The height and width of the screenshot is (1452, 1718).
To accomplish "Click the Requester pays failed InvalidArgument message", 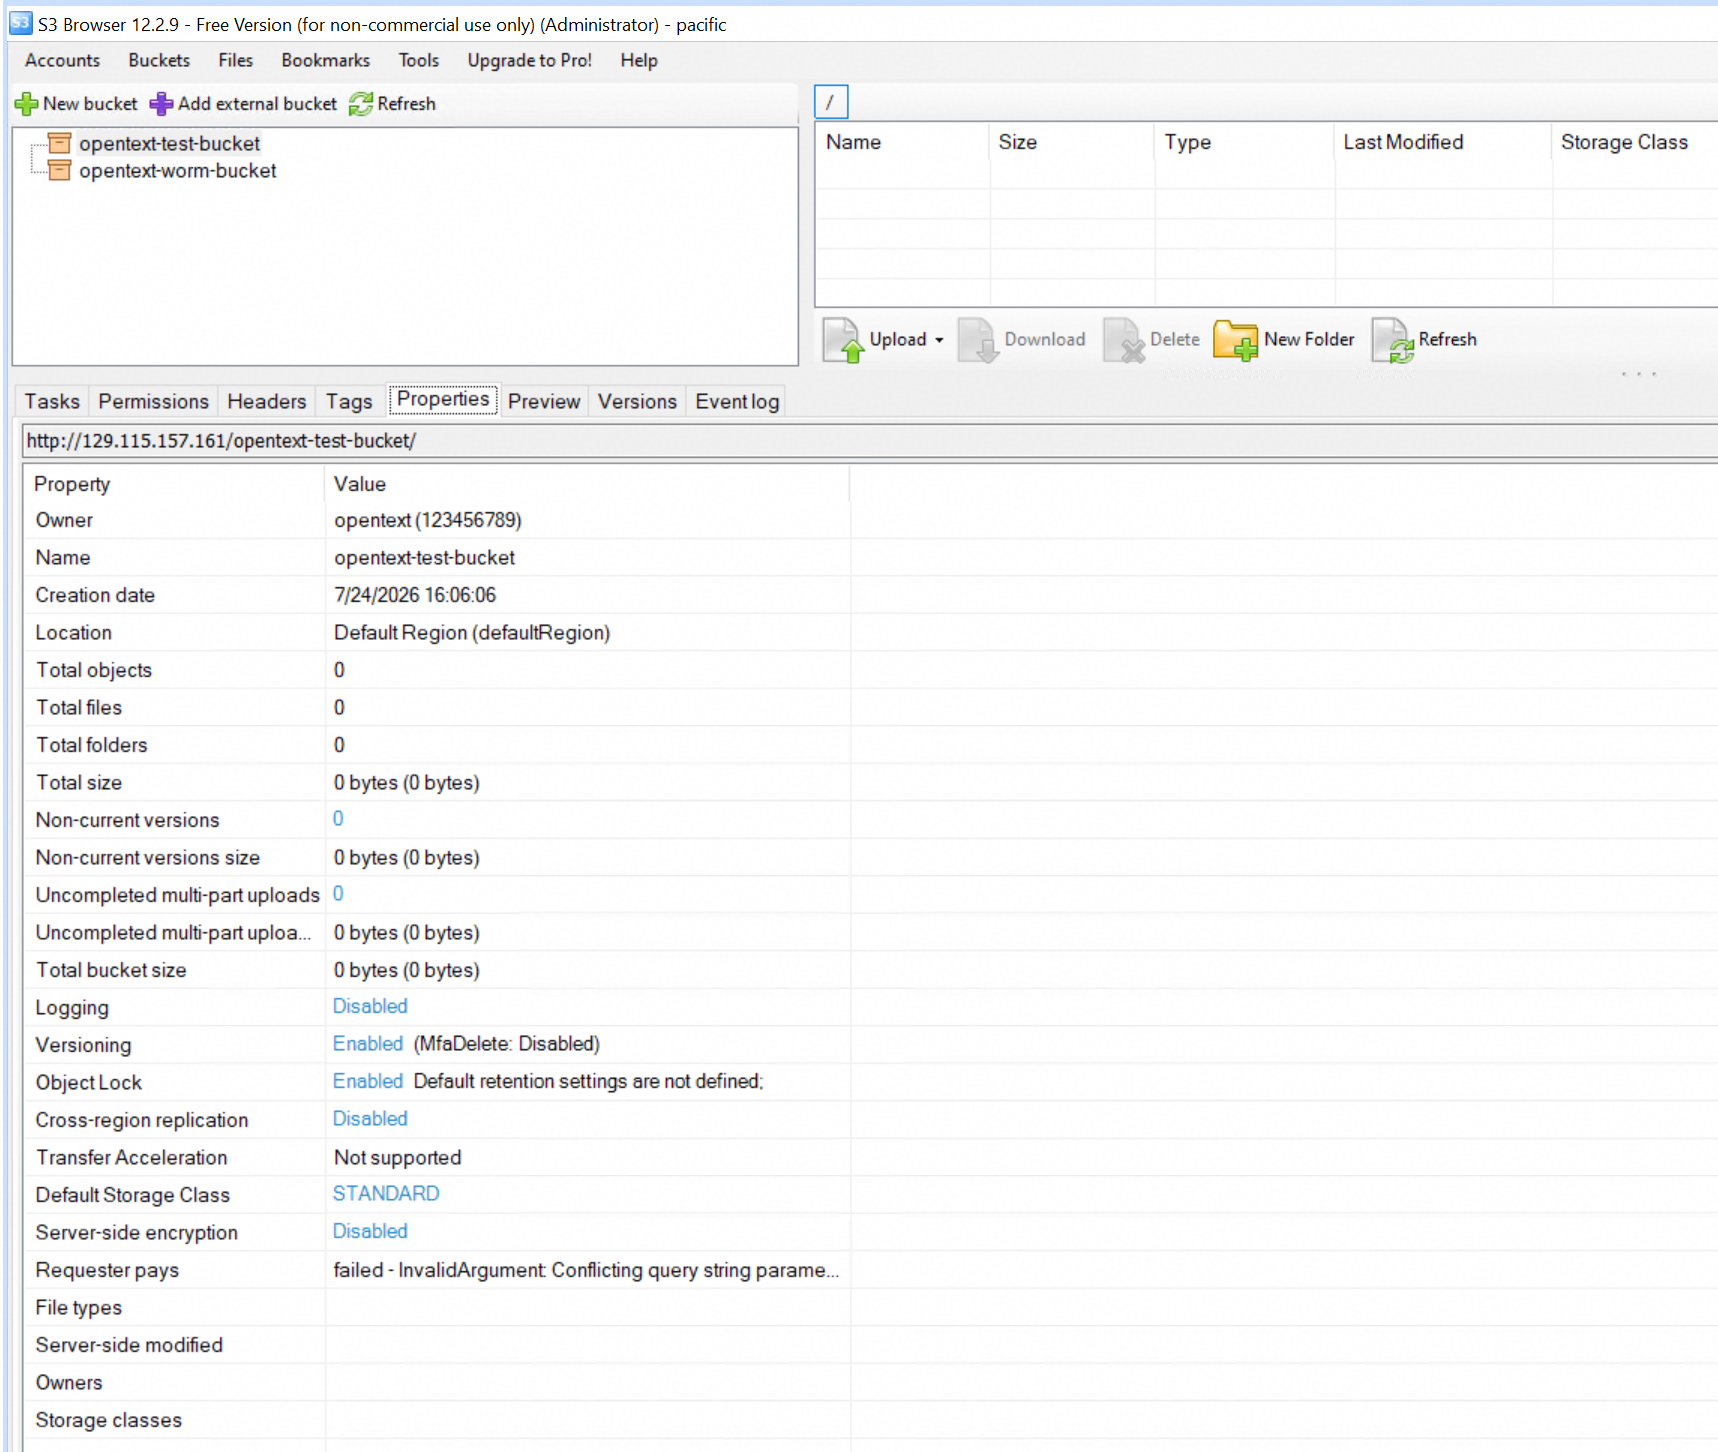I will [x=586, y=1270].
